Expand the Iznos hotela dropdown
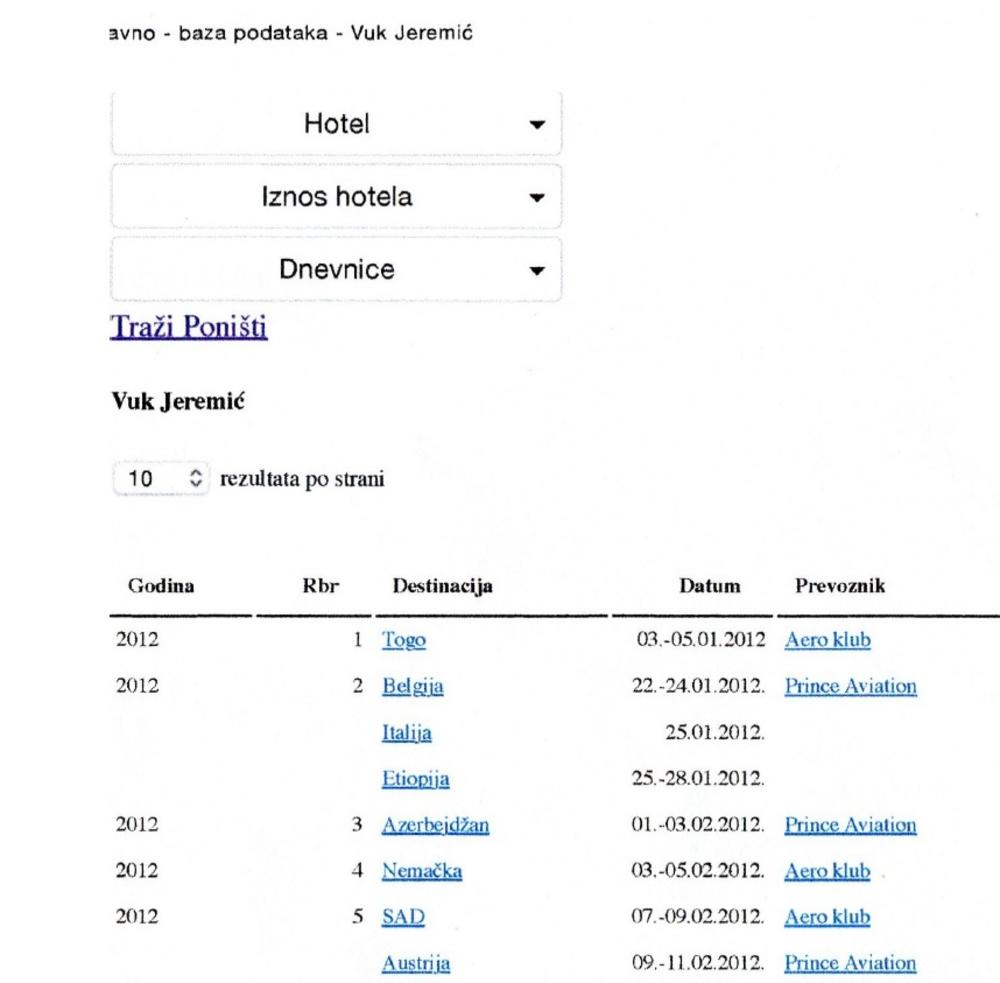Viewport: 1000px width, 983px height. tap(336, 197)
